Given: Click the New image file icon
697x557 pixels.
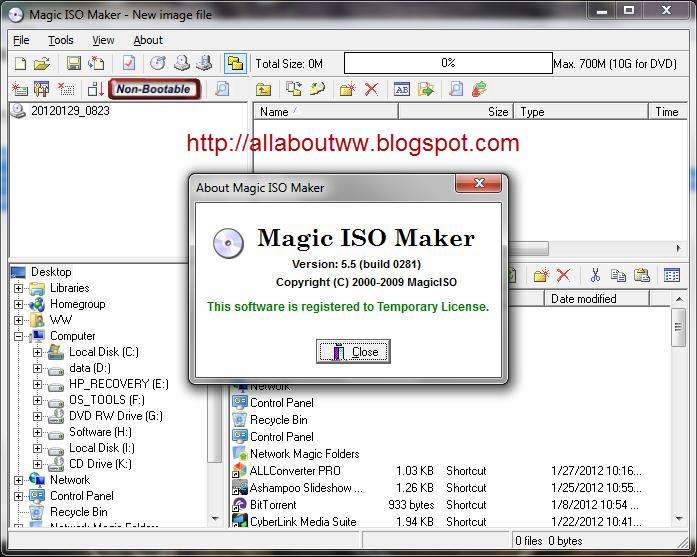Looking at the screenshot, I should click(x=20, y=64).
